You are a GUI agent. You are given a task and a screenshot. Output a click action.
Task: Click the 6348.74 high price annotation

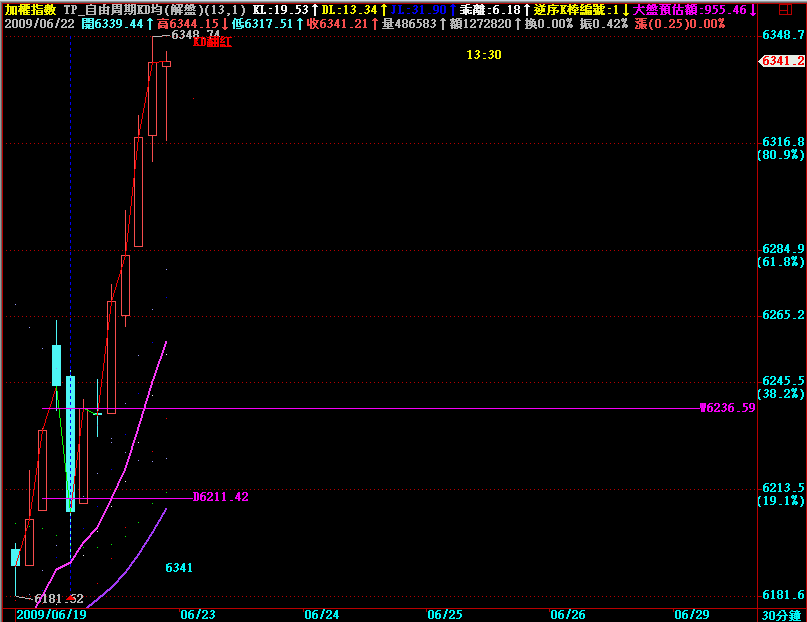point(195,34)
